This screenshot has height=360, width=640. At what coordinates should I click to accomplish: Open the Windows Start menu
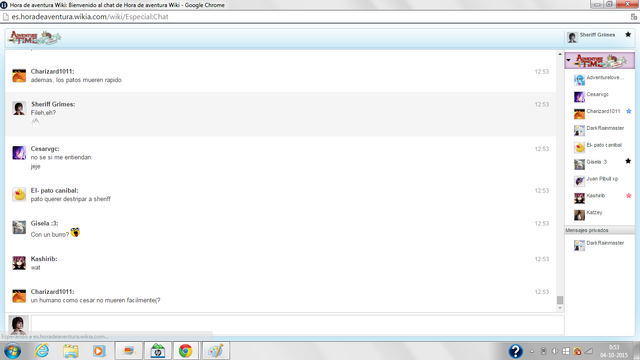13,351
